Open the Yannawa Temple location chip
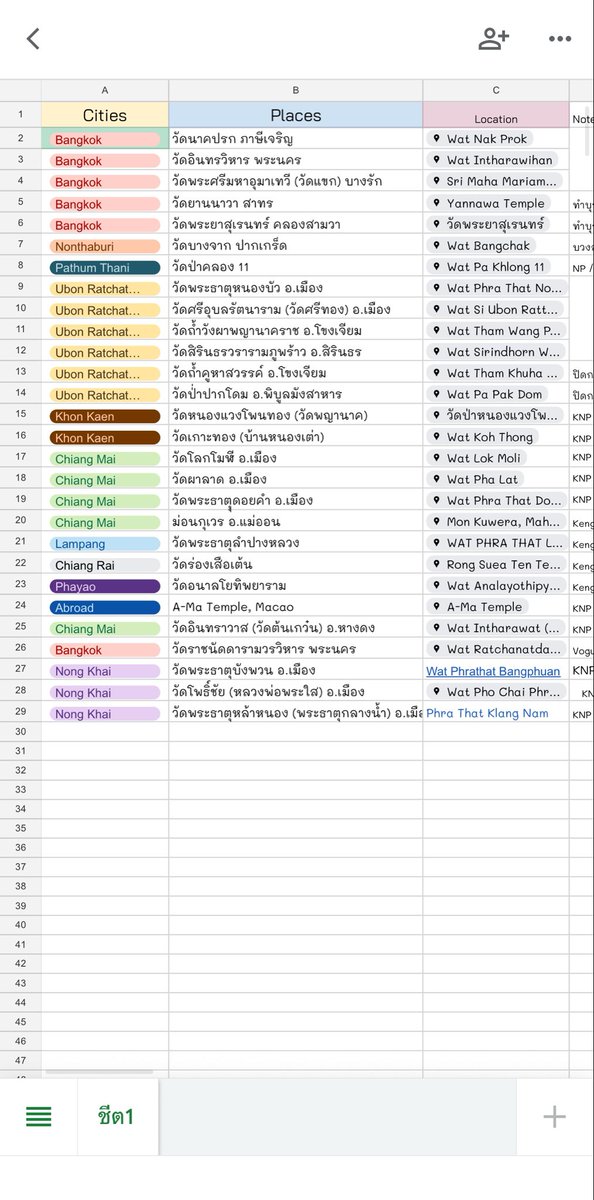Viewport: 594px width, 1200px height. click(x=490, y=203)
